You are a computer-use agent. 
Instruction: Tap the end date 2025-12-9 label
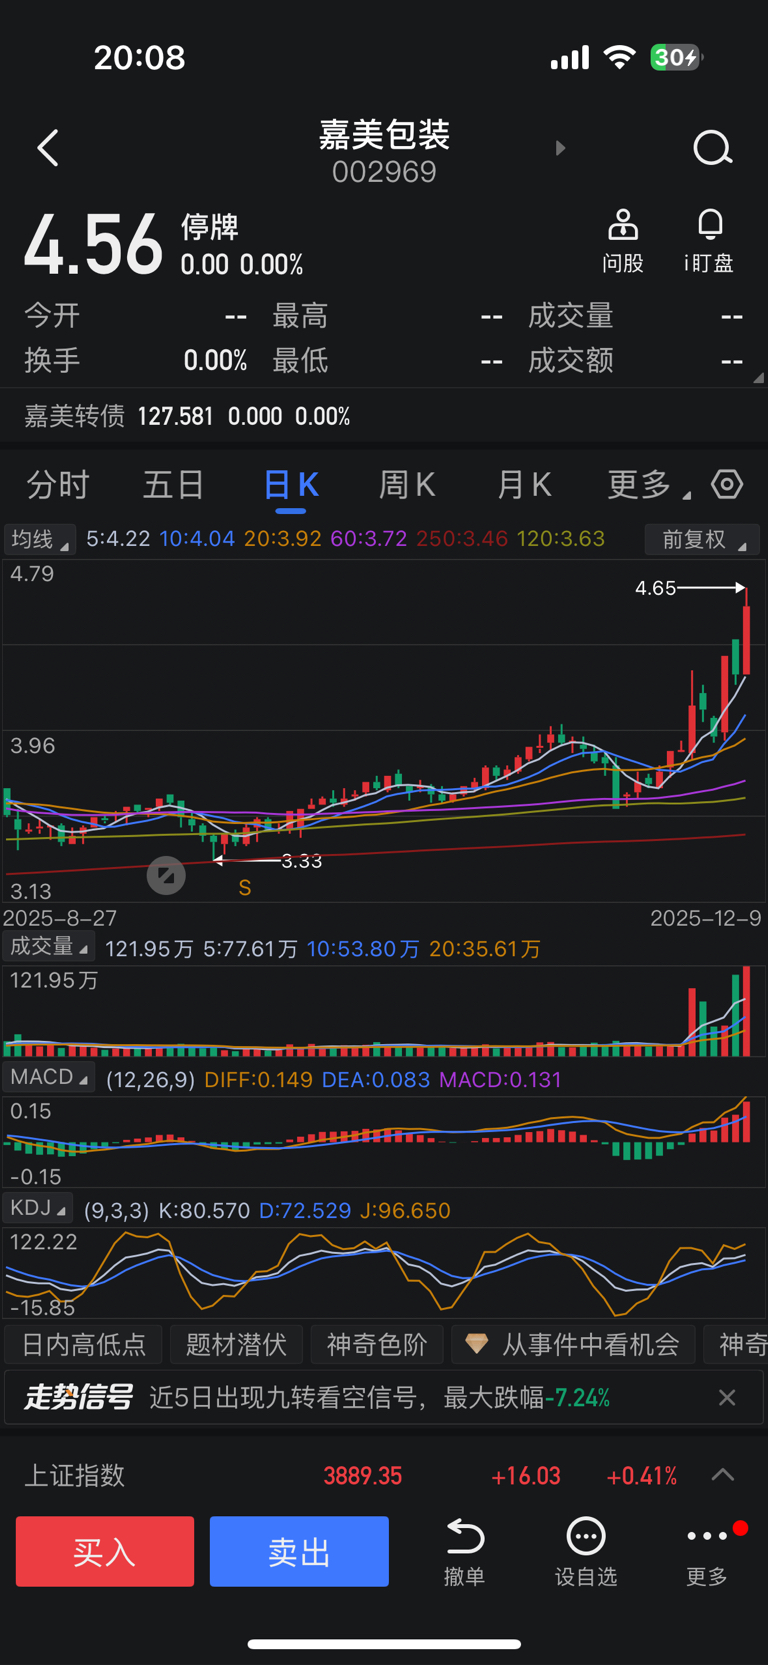706,918
